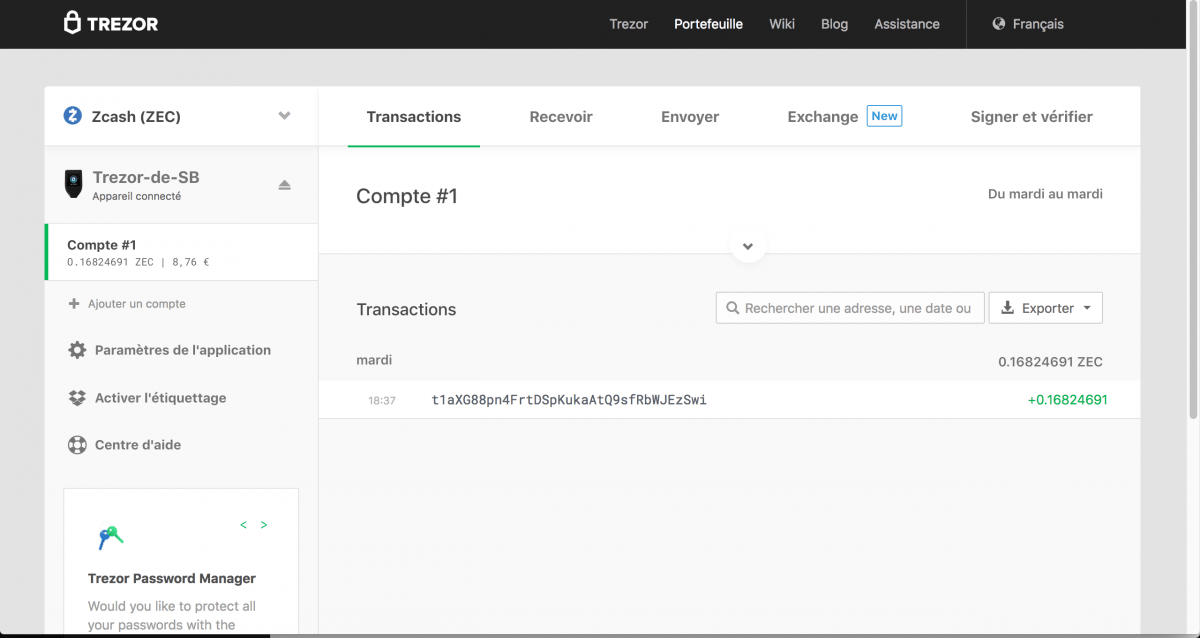The height and width of the screenshot is (638, 1200).
Task: Open the Zcash currency dropdown
Action: 284,116
